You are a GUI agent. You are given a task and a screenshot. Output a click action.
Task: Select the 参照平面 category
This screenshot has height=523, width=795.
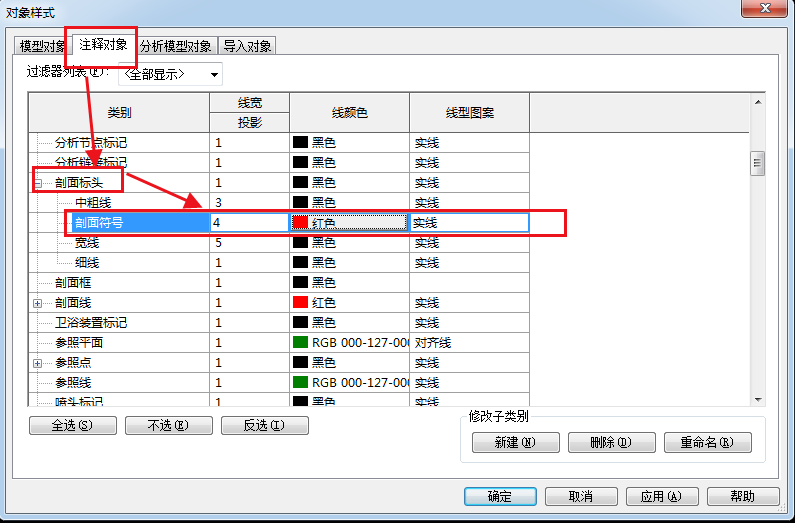point(79,343)
